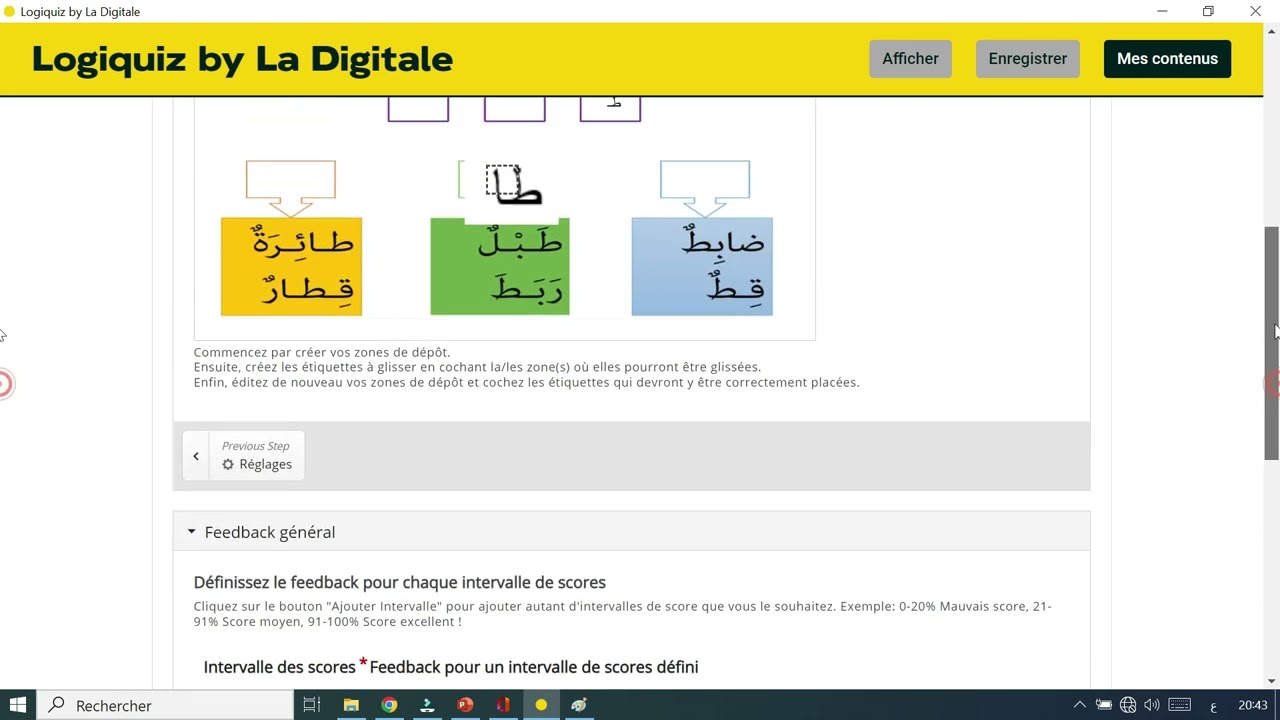Open File Explorer from taskbar
This screenshot has width=1280, height=720.
pos(351,705)
